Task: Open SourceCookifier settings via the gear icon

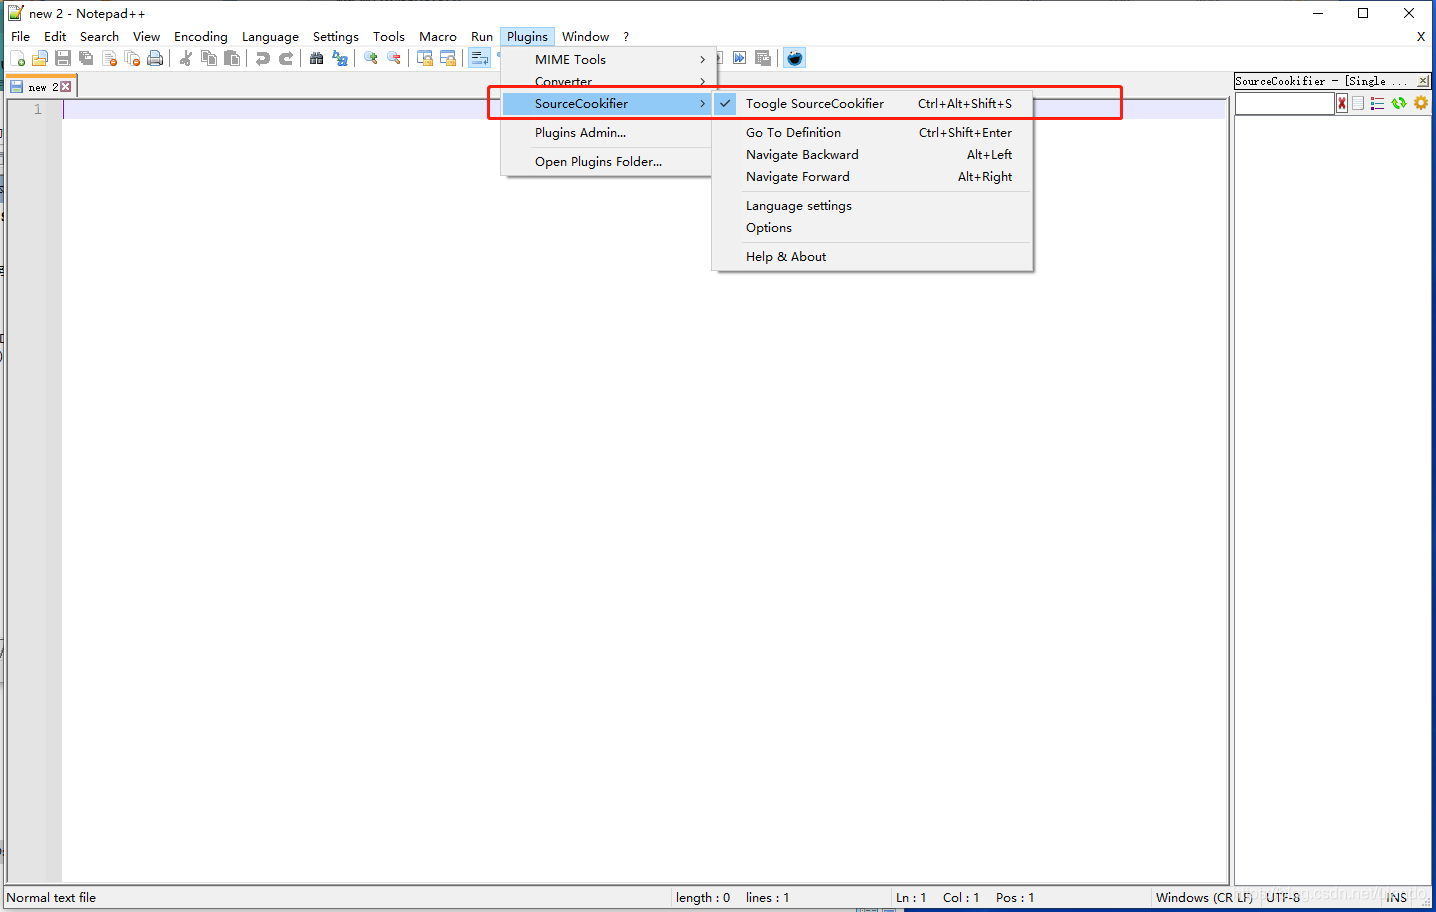Action: pyautogui.click(x=1421, y=103)
